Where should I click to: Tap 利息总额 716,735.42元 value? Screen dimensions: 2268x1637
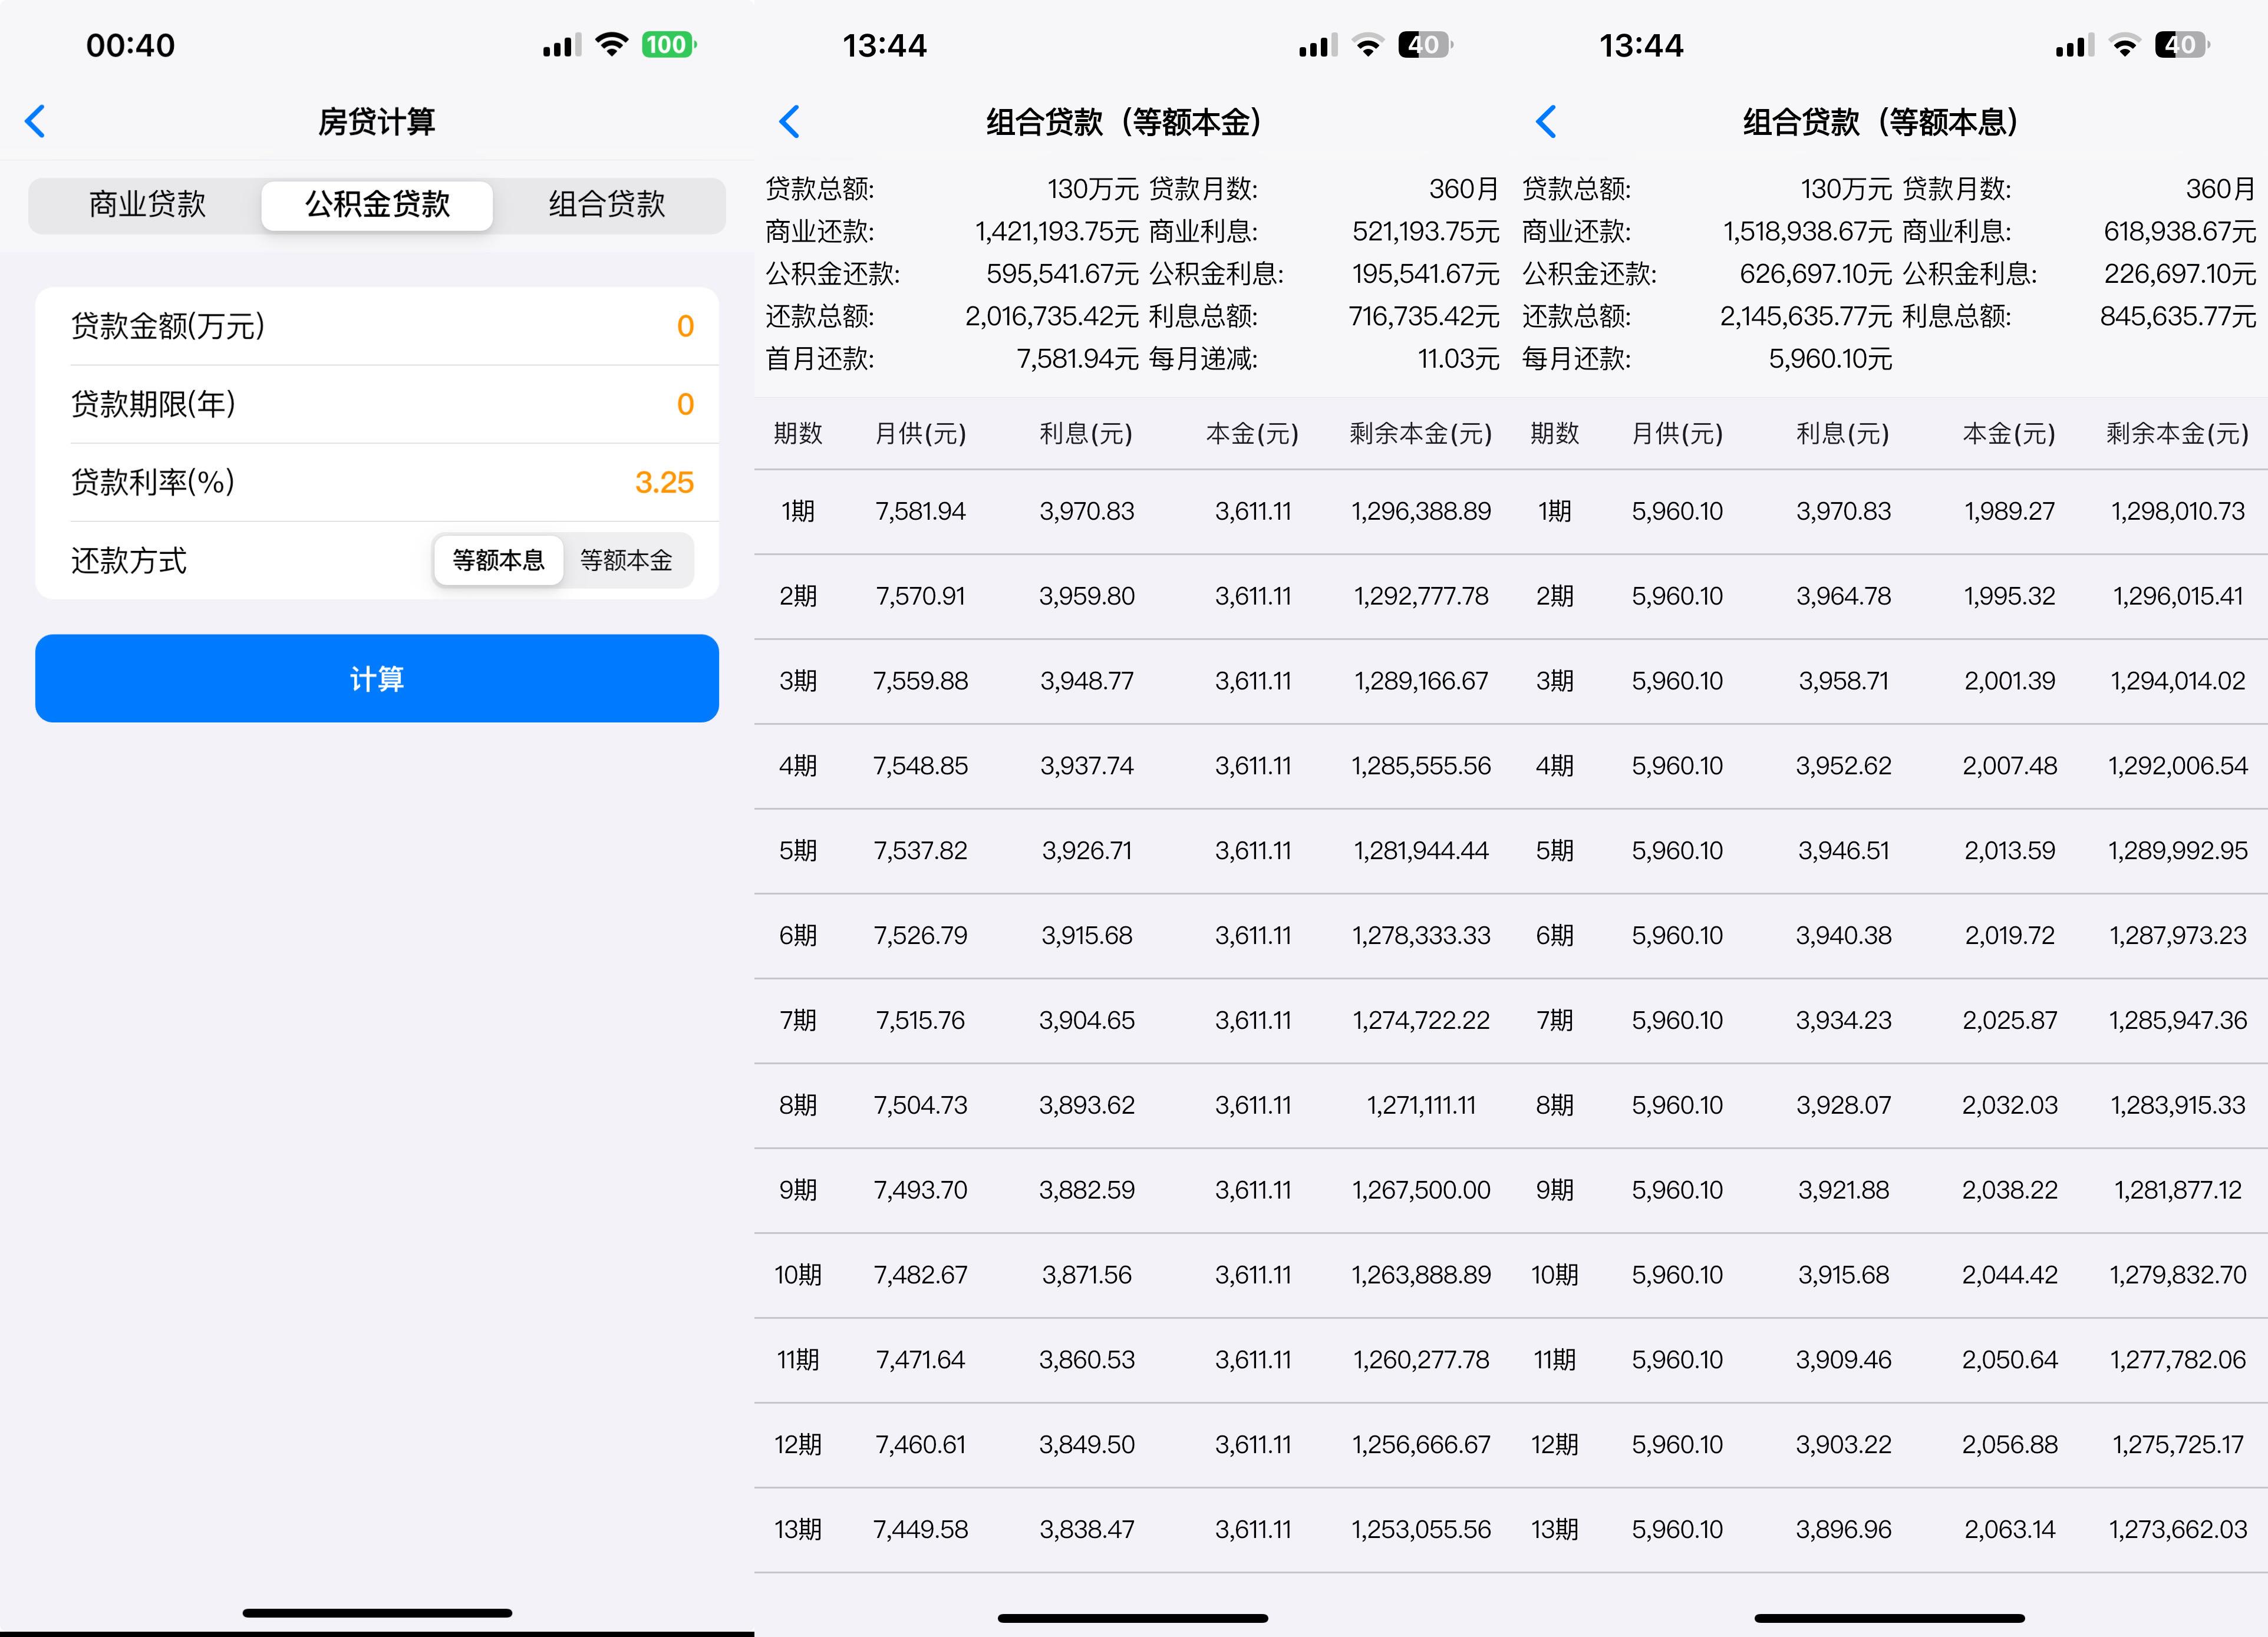pos(1424,316)
